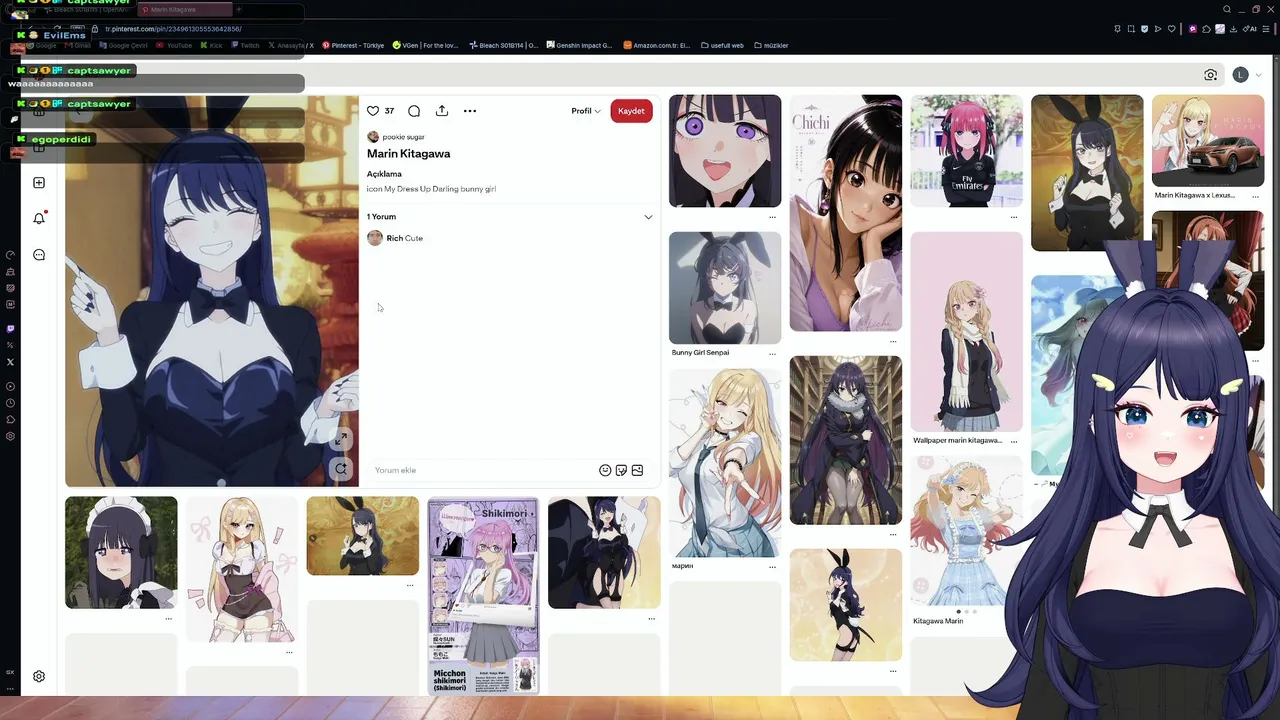Click the browser toolbar heart bookmark icon

pos(1172,29)
